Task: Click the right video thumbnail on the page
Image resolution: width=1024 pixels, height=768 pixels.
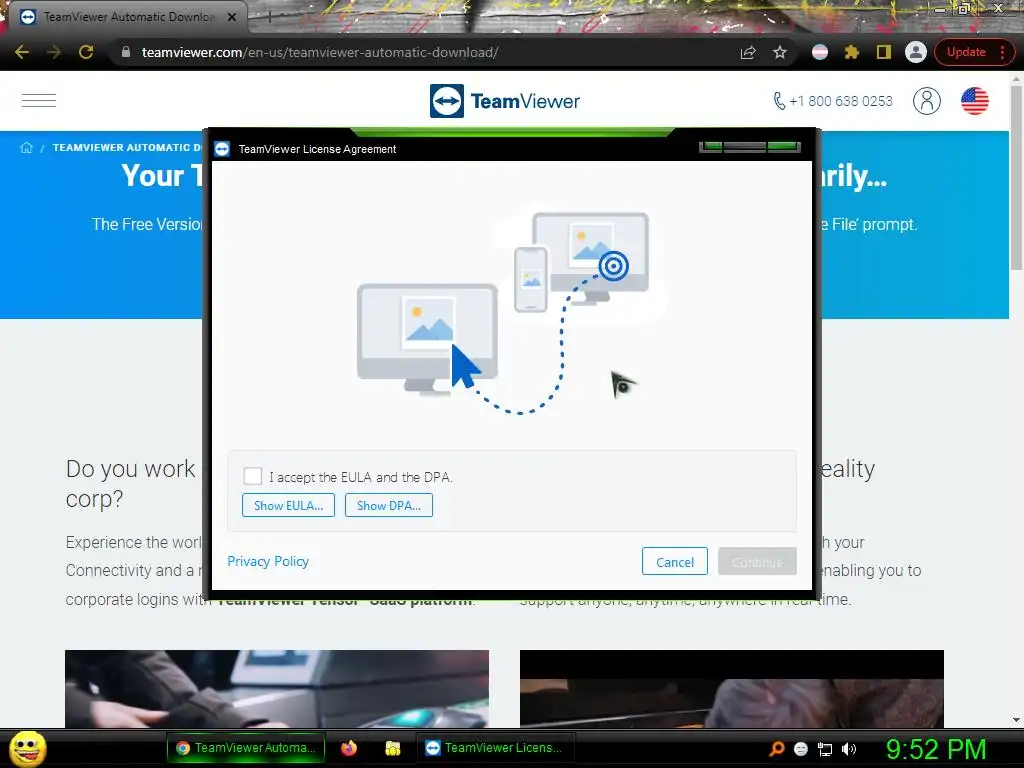Action: (x=731, y=688)
